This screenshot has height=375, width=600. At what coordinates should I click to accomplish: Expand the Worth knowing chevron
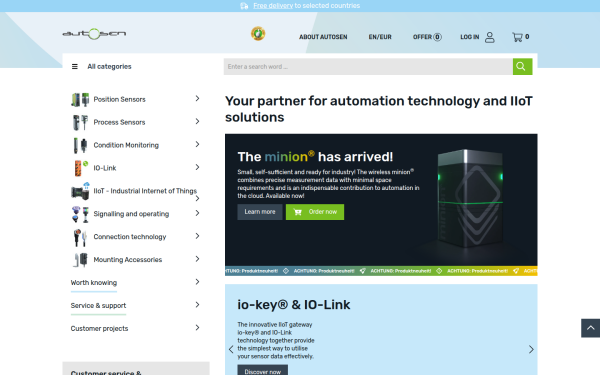pos(197,282)
